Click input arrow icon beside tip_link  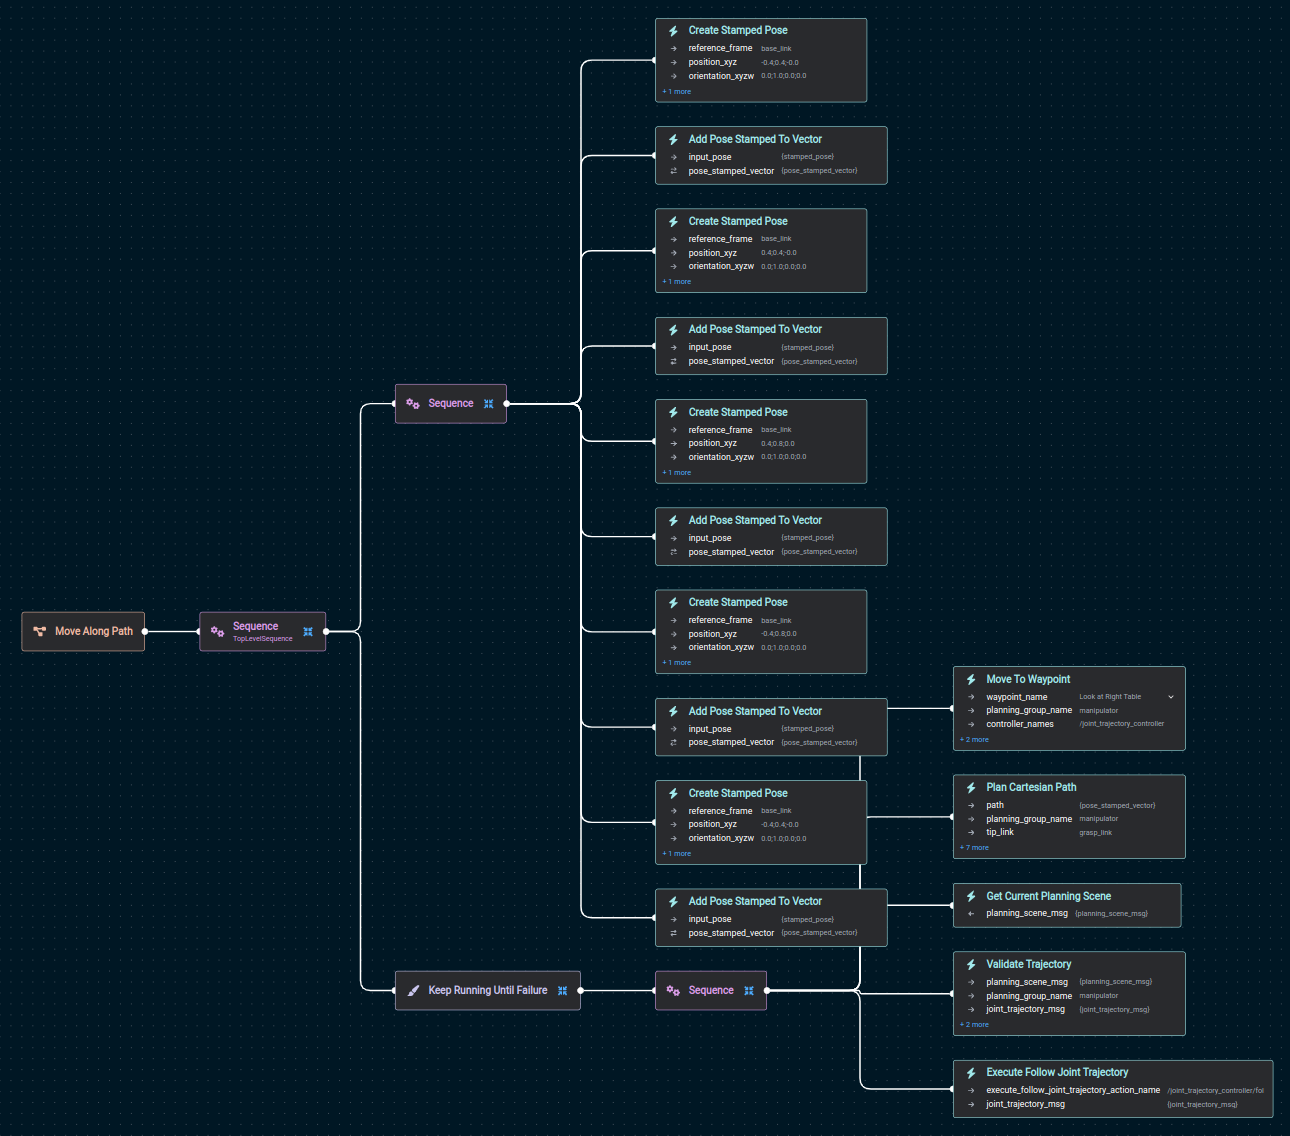971,832
